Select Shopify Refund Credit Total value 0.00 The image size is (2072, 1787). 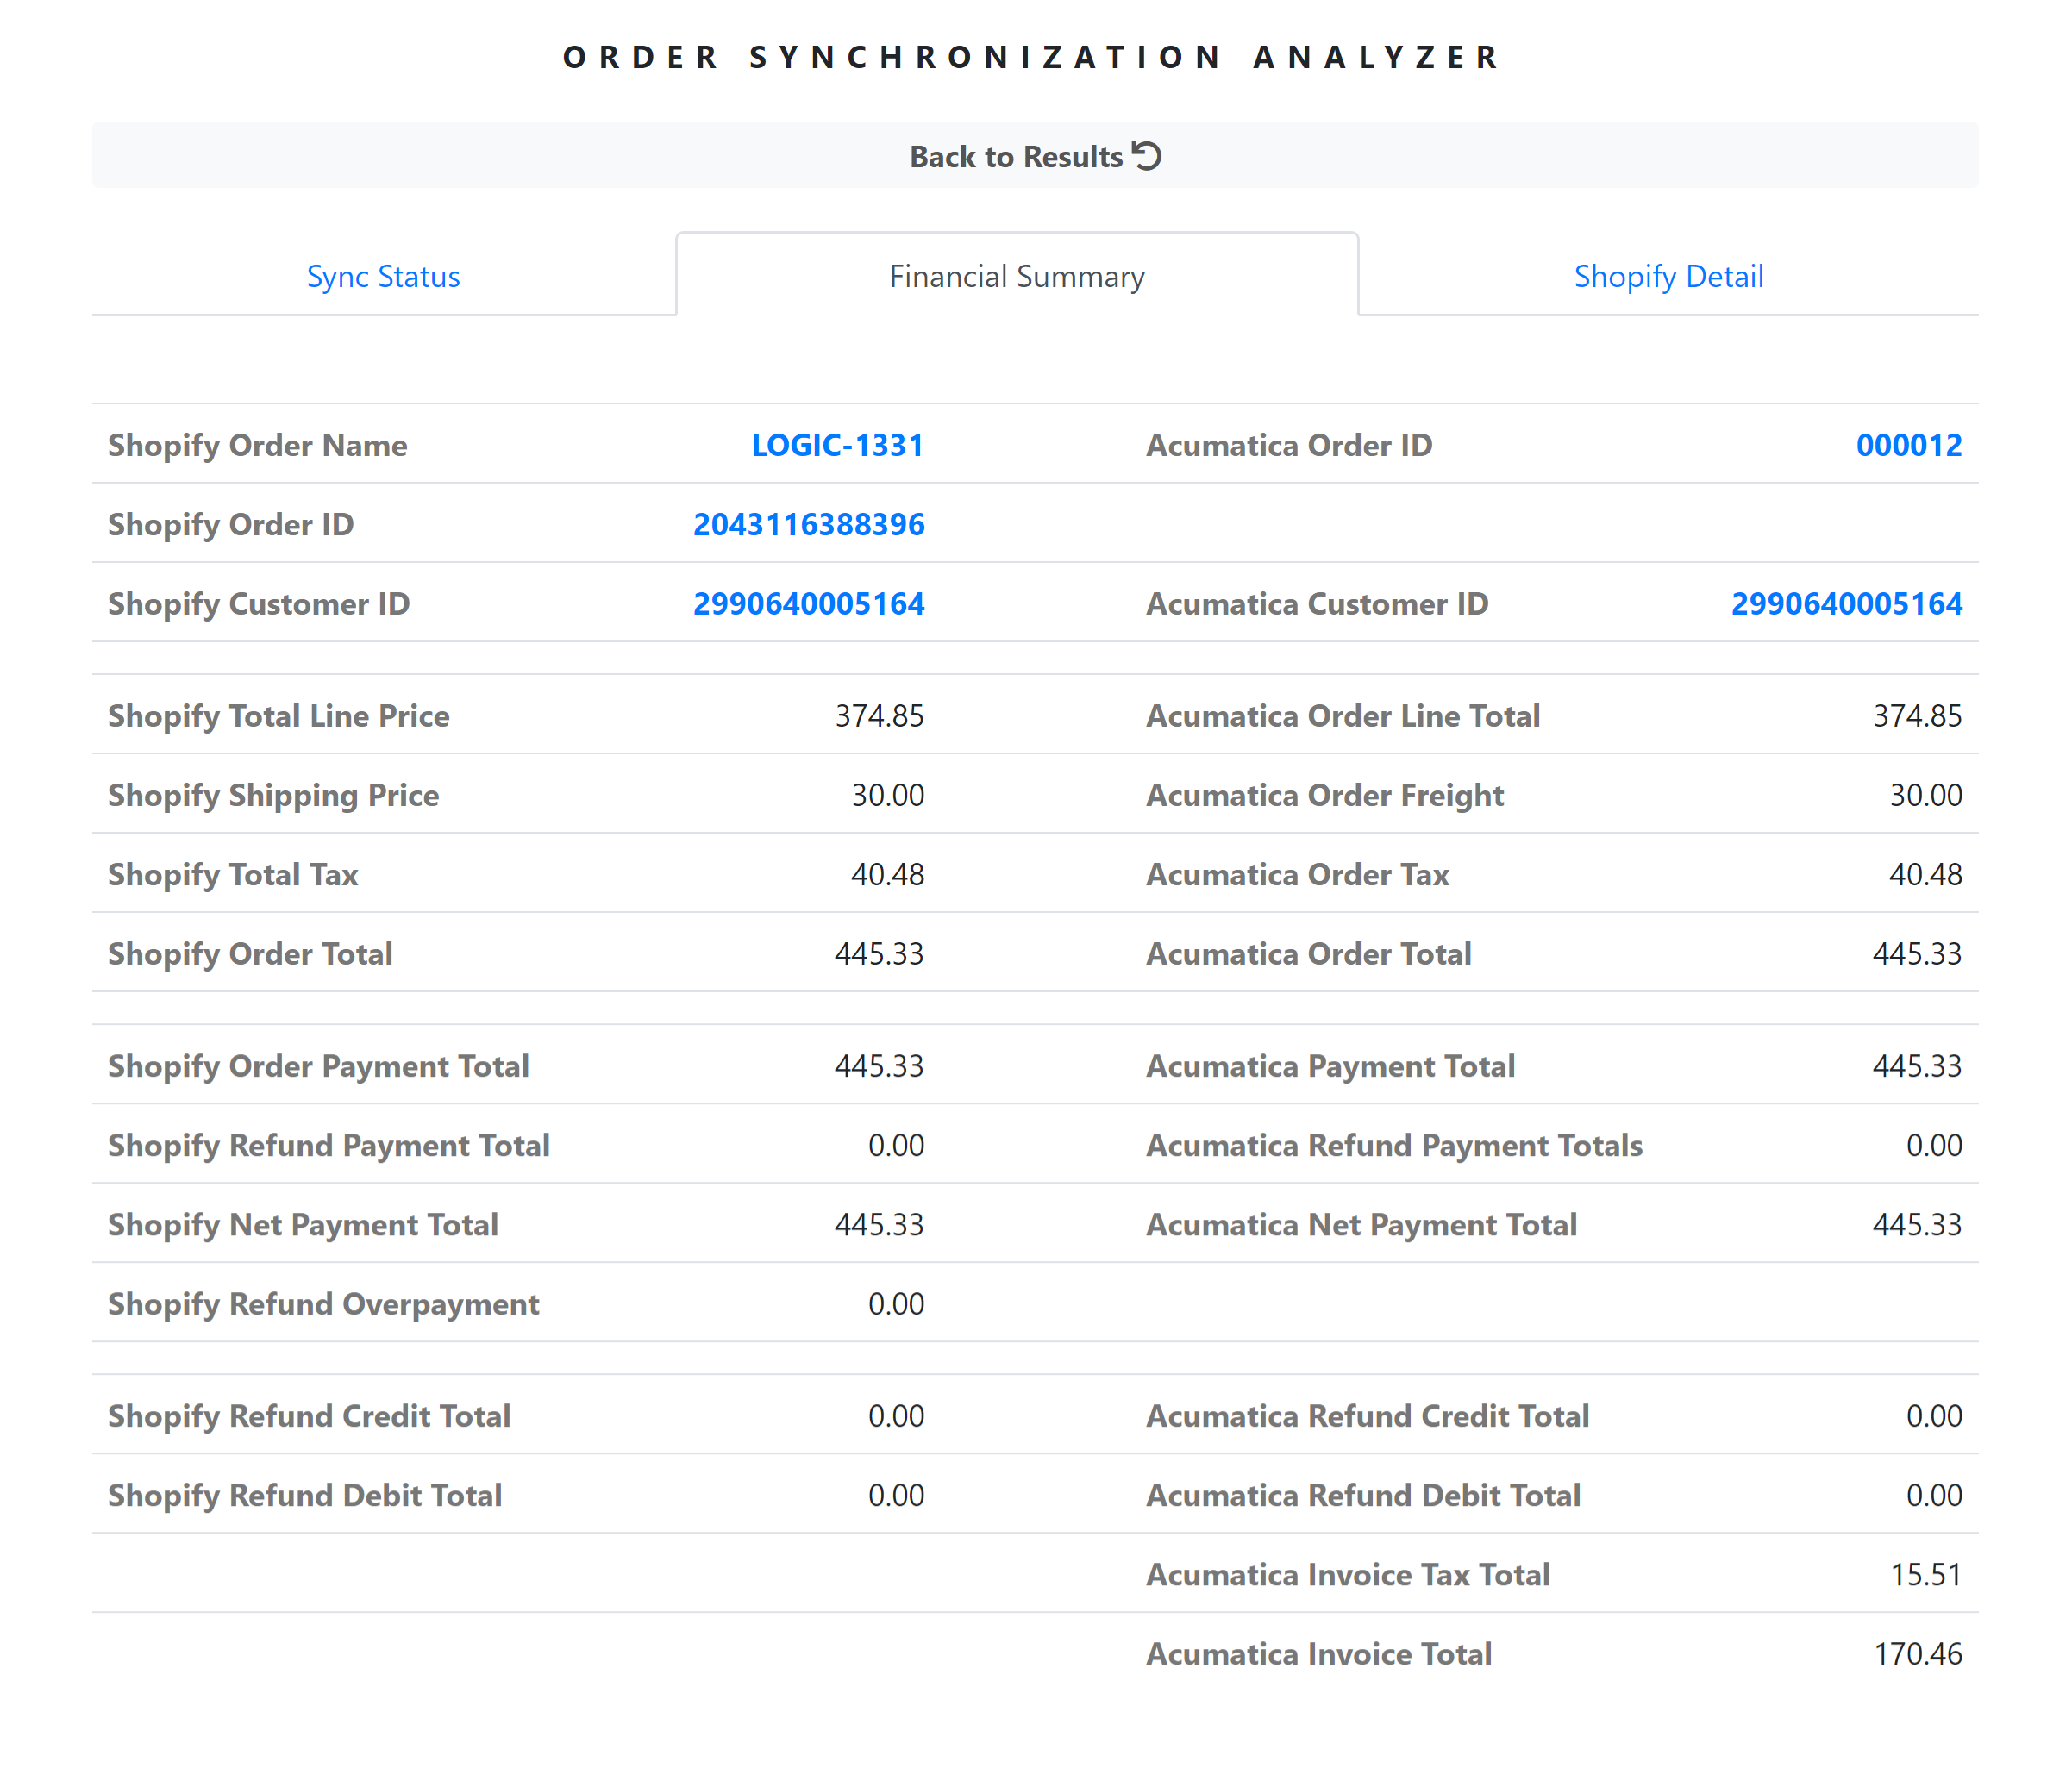point(896,1416)
